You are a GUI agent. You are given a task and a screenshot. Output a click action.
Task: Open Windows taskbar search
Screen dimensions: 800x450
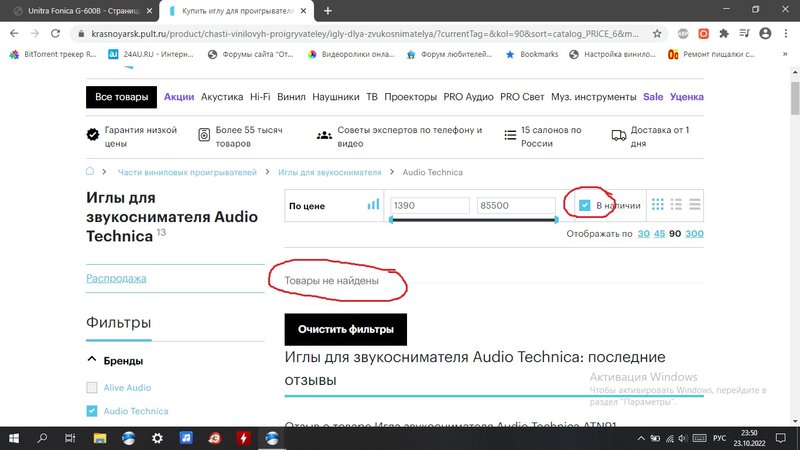pyautogui.click(x=42, y=438)
